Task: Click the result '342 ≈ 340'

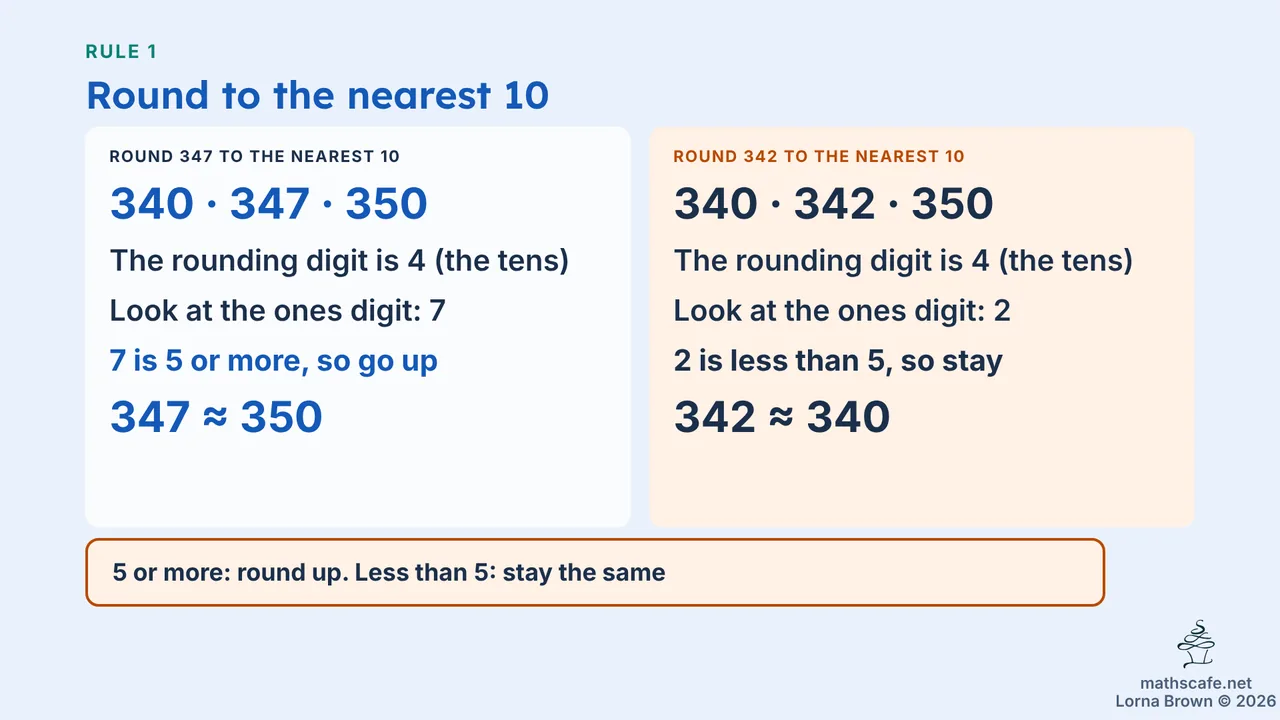Action: (782, 417)
